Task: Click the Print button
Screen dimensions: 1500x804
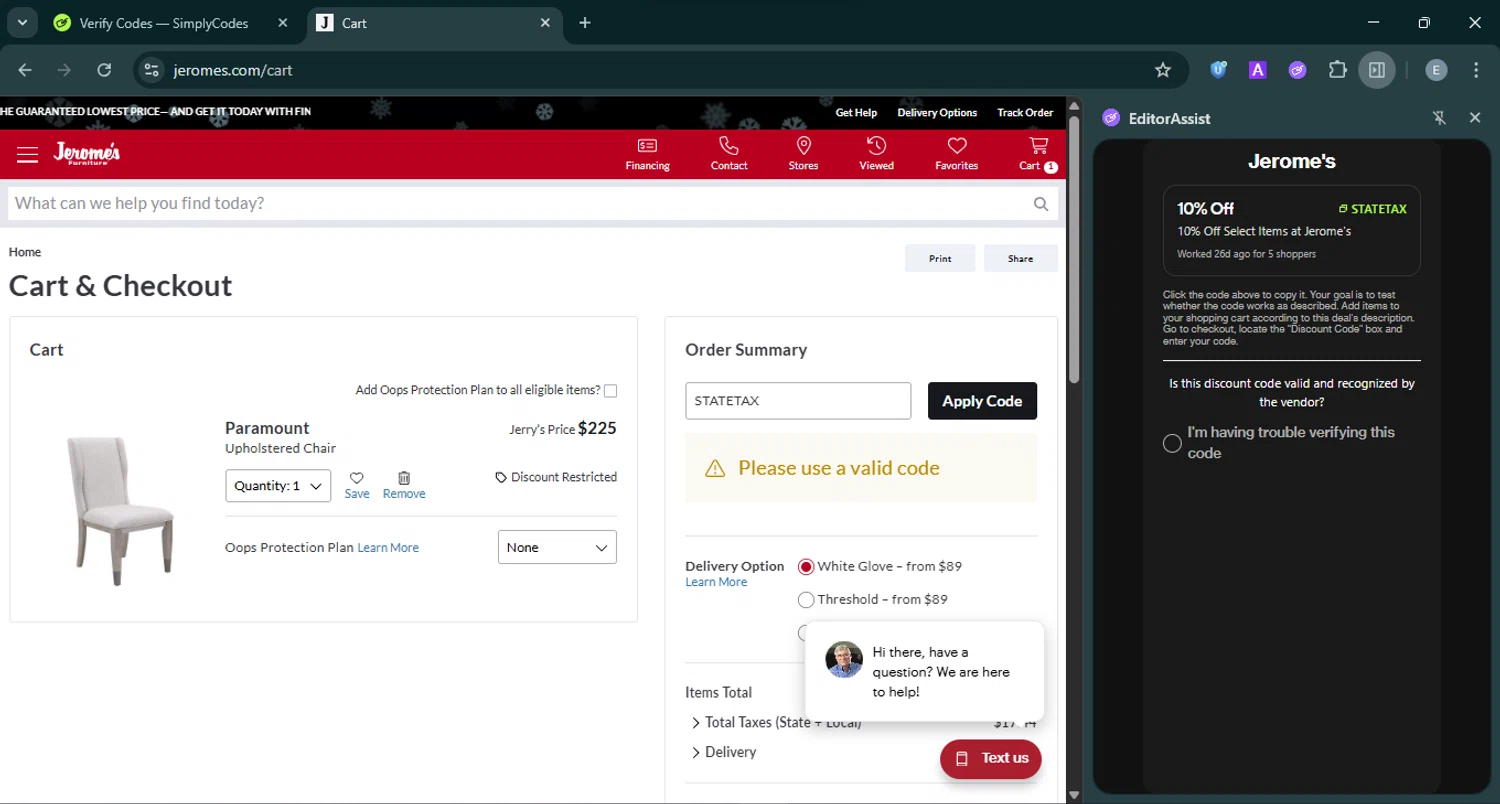Action: point(940,258)
